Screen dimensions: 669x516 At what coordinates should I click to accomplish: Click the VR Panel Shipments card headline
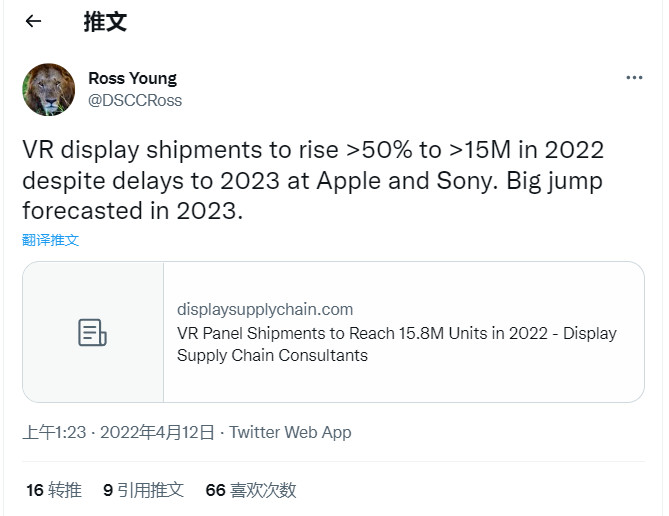pos(396,333)
